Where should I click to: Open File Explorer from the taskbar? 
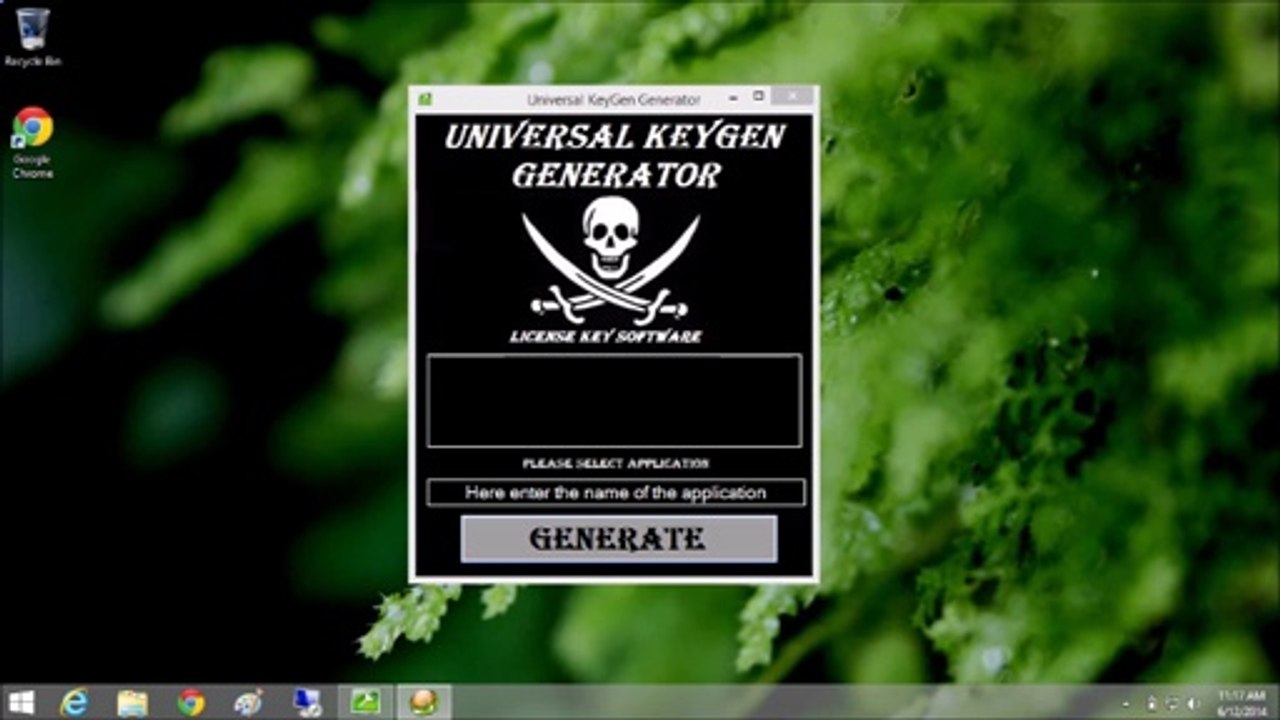132,703
